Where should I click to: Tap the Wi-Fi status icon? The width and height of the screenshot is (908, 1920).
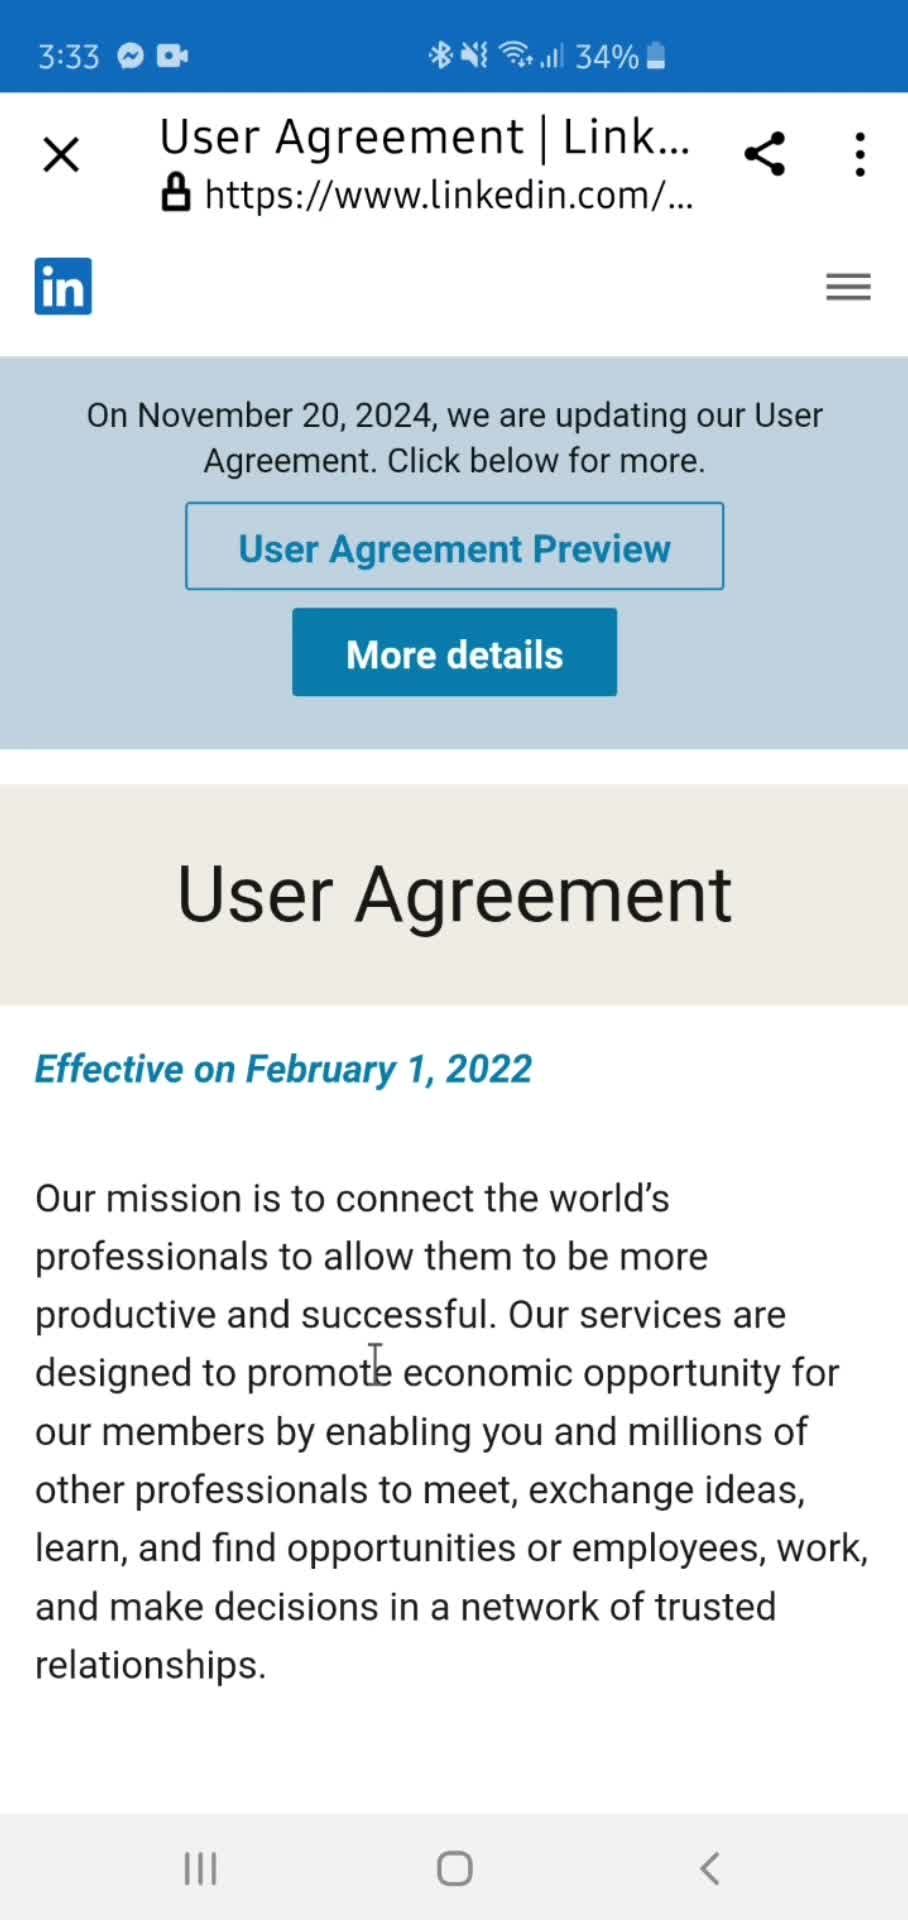pos(516,55)
